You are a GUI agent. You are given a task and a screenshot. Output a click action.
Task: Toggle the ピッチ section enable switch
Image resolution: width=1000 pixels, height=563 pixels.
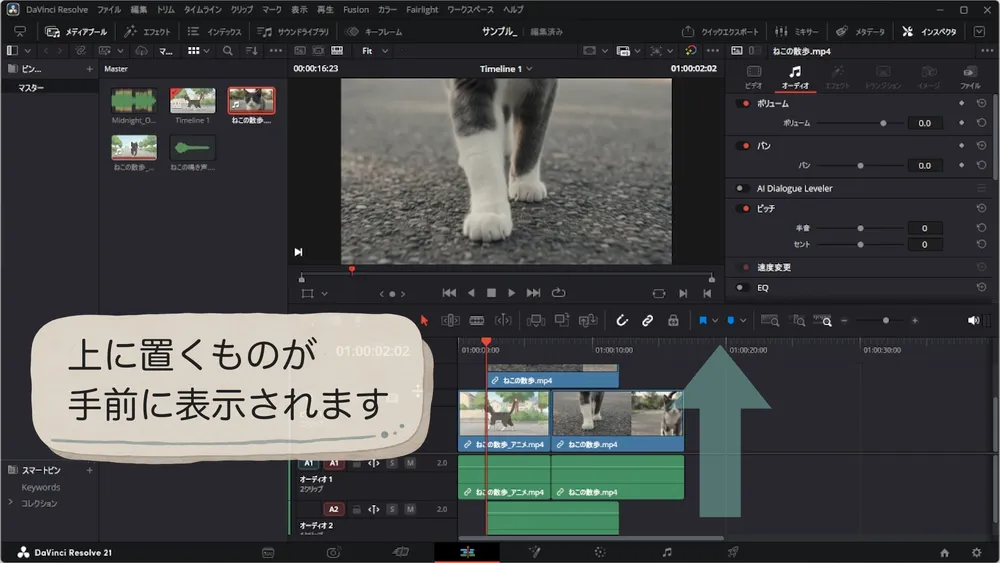click(743, 208)
